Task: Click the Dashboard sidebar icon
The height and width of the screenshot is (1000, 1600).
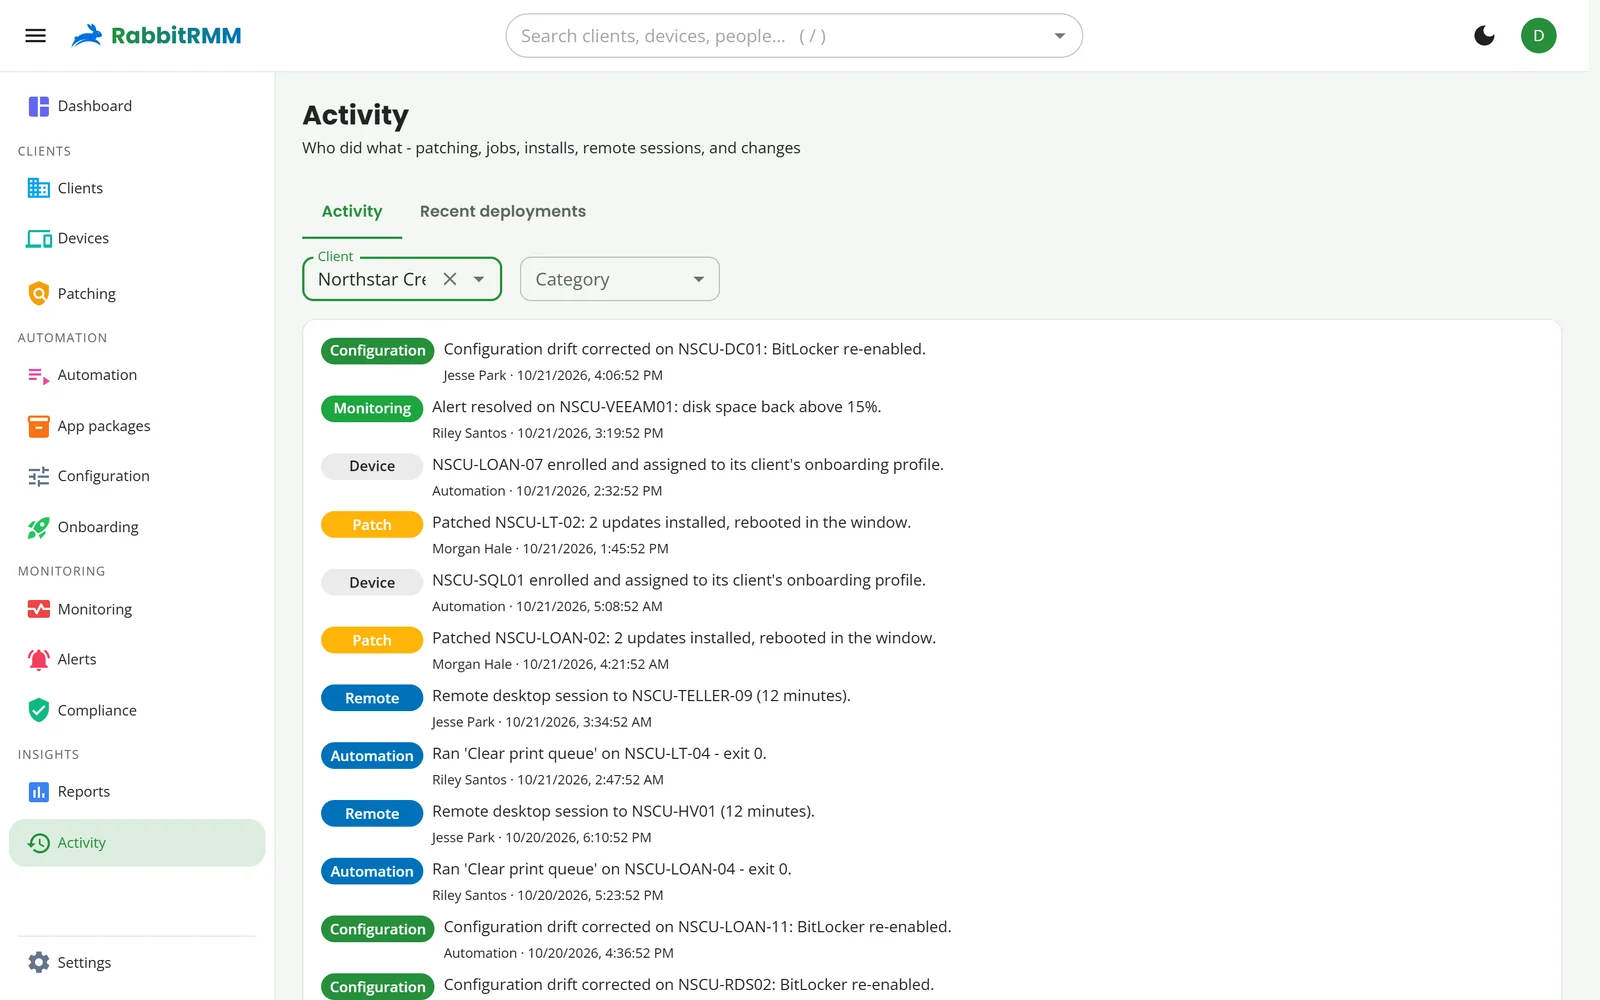Action: [39, 106]
